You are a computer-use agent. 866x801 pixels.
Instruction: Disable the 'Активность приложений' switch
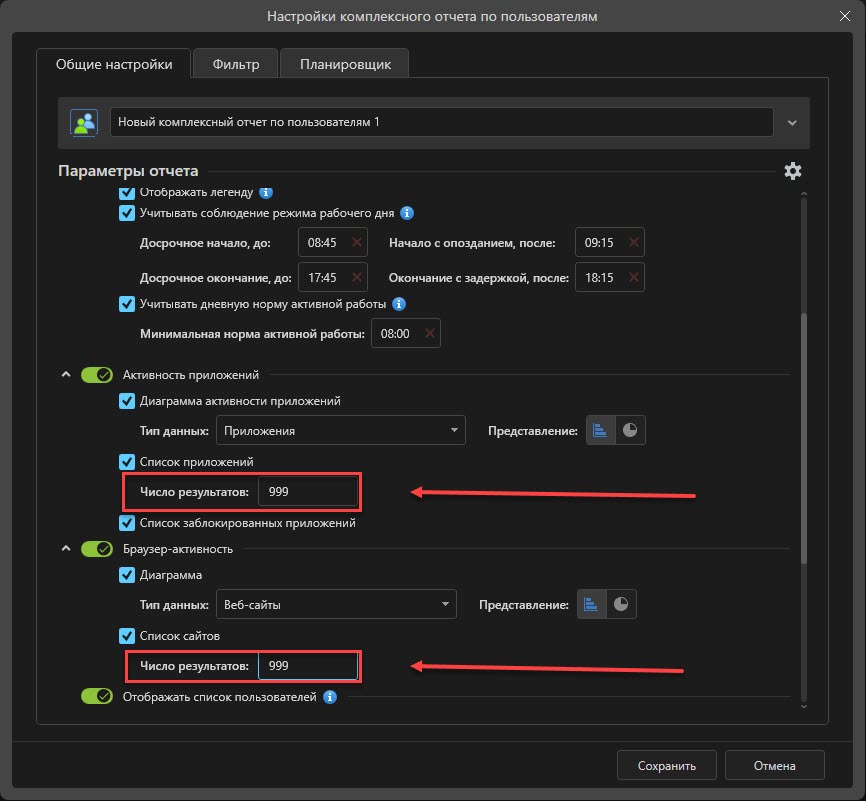(x=97, y=375)
